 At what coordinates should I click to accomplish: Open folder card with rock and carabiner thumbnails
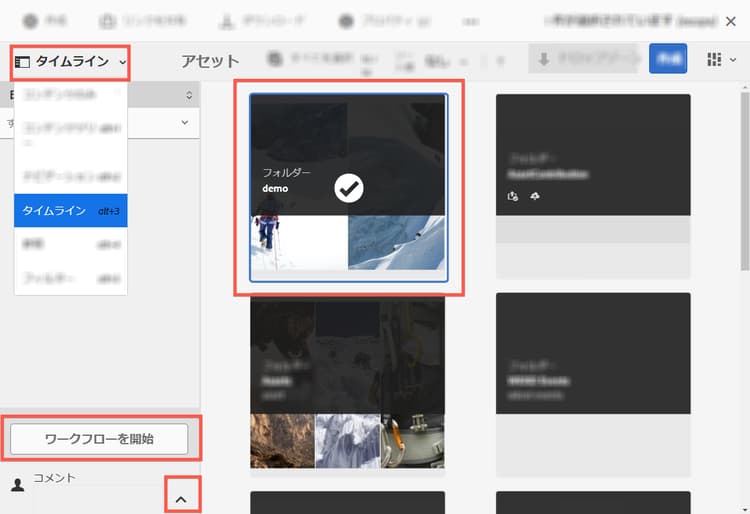pos(348,386)
